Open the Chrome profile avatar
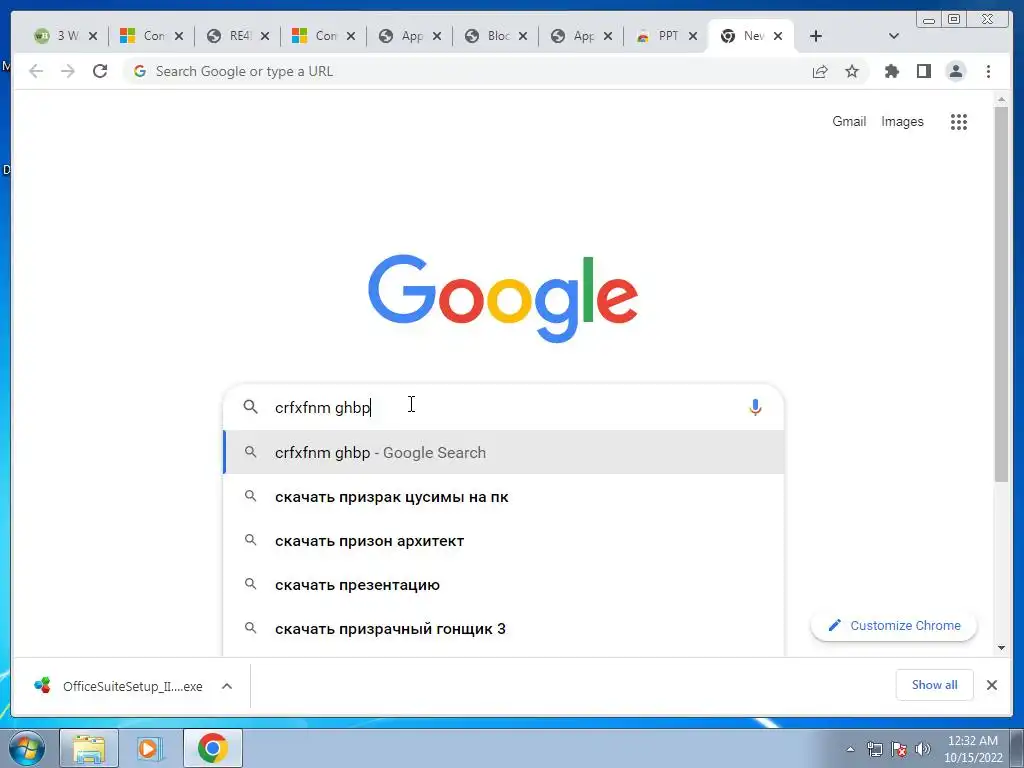The height and width of the screenshot is (768, 1024). click(955, 71)
